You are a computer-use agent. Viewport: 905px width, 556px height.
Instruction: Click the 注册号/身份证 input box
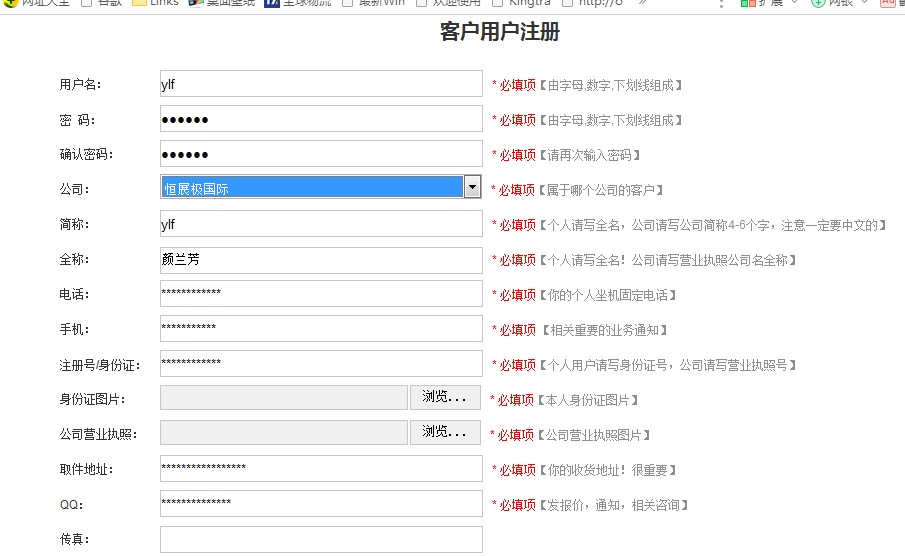click(321, 364)
